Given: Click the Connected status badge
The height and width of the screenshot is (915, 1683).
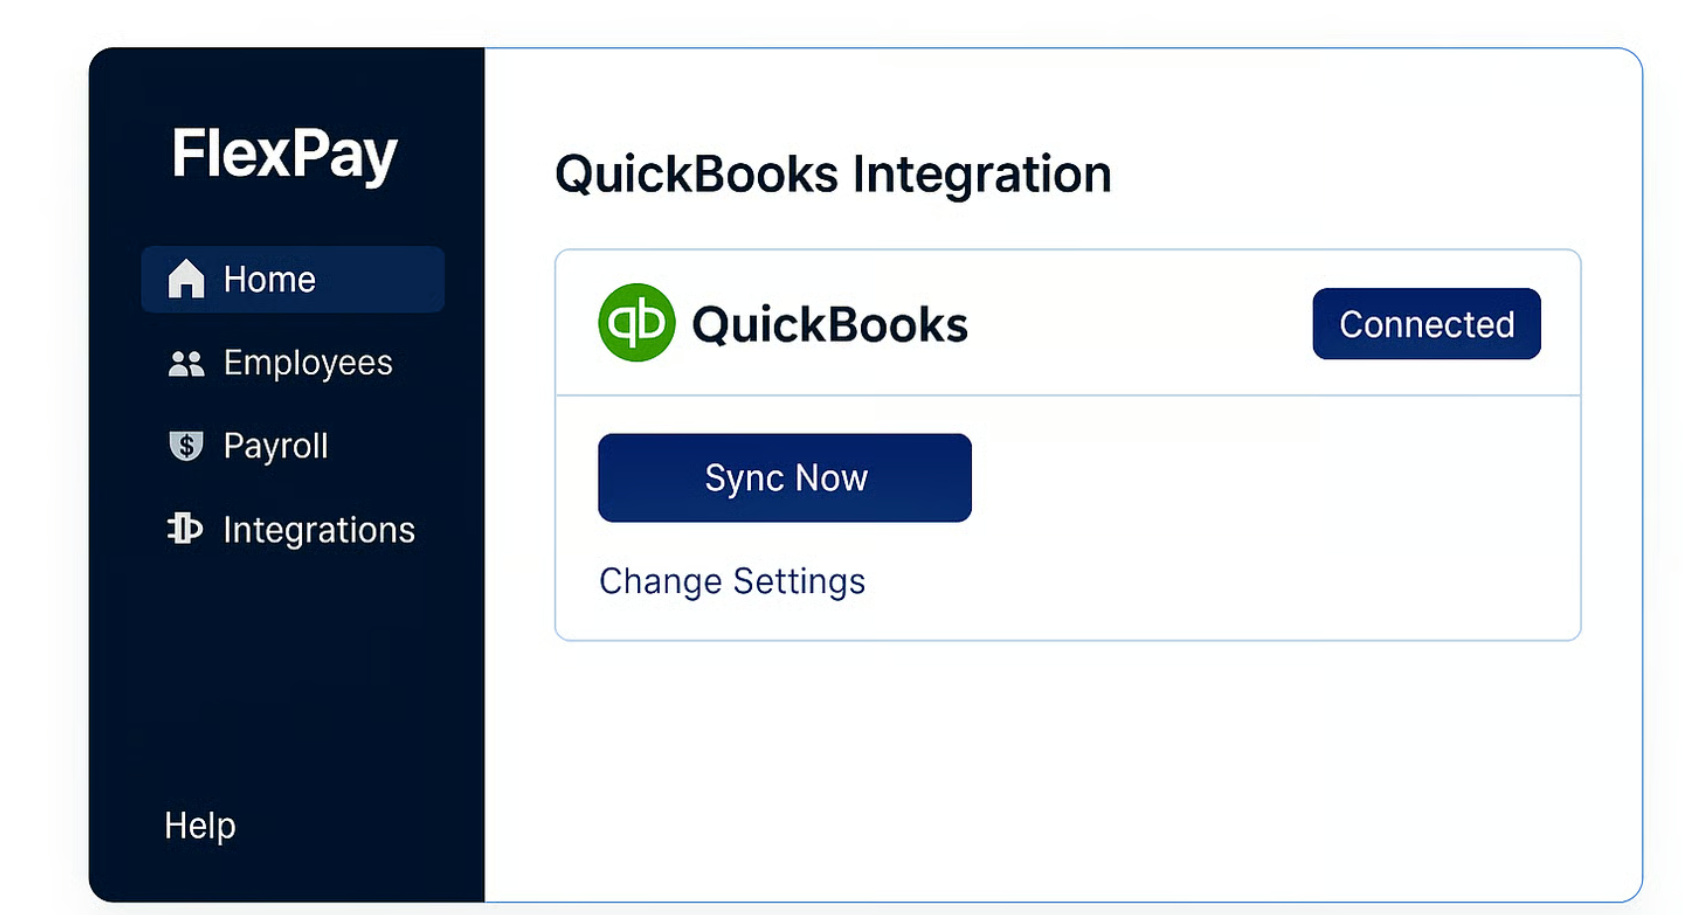Looking at the screenshot, I should [x=1426, y=324].
